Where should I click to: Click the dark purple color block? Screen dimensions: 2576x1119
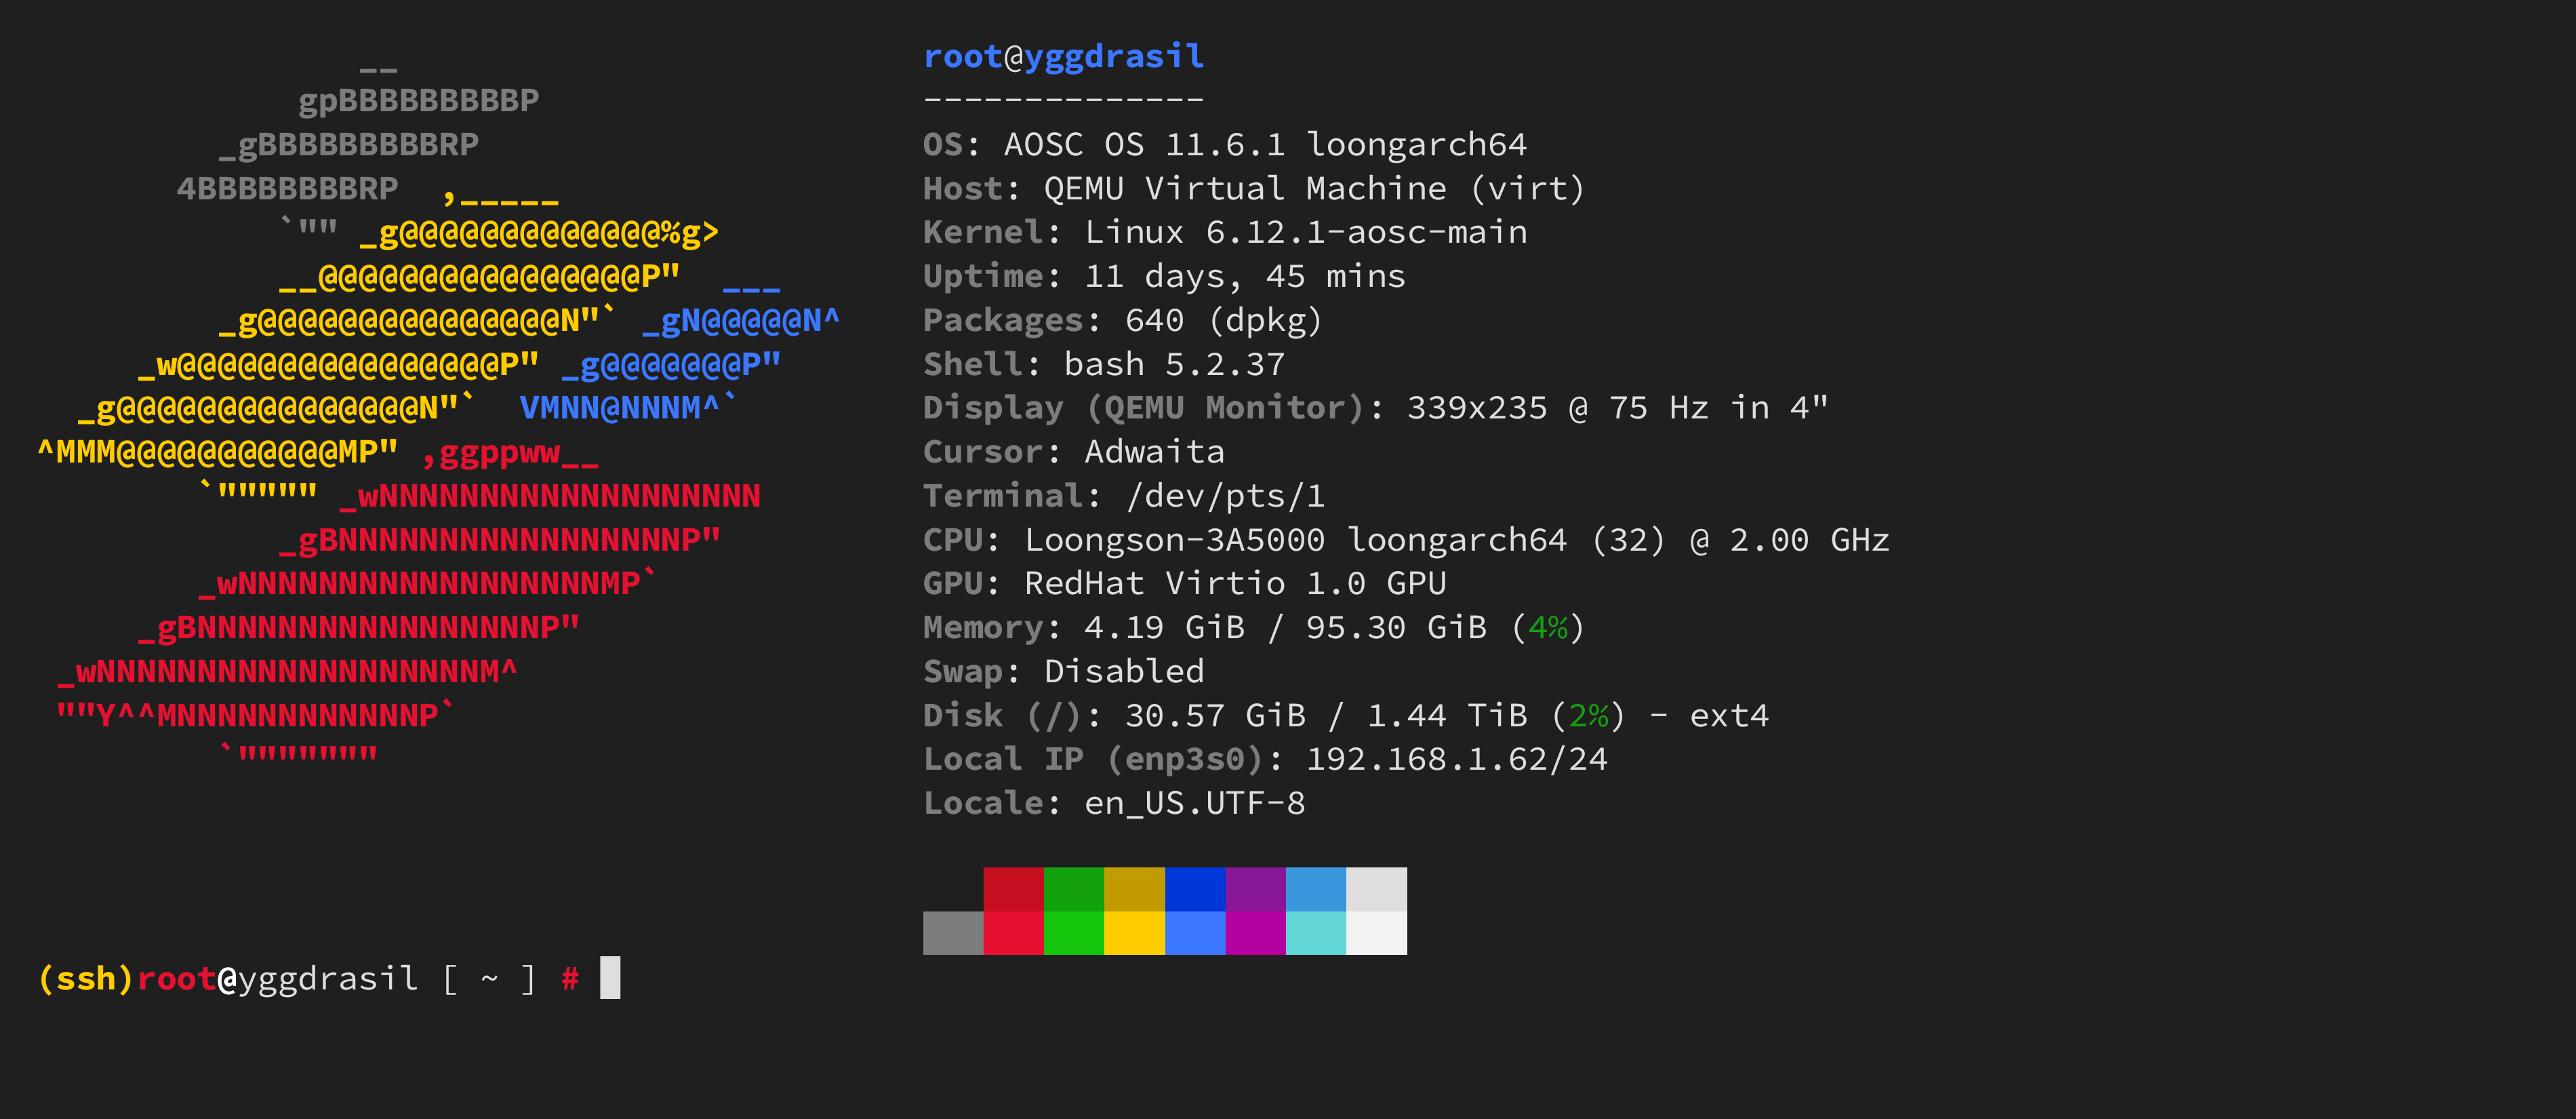point(1255,889)
